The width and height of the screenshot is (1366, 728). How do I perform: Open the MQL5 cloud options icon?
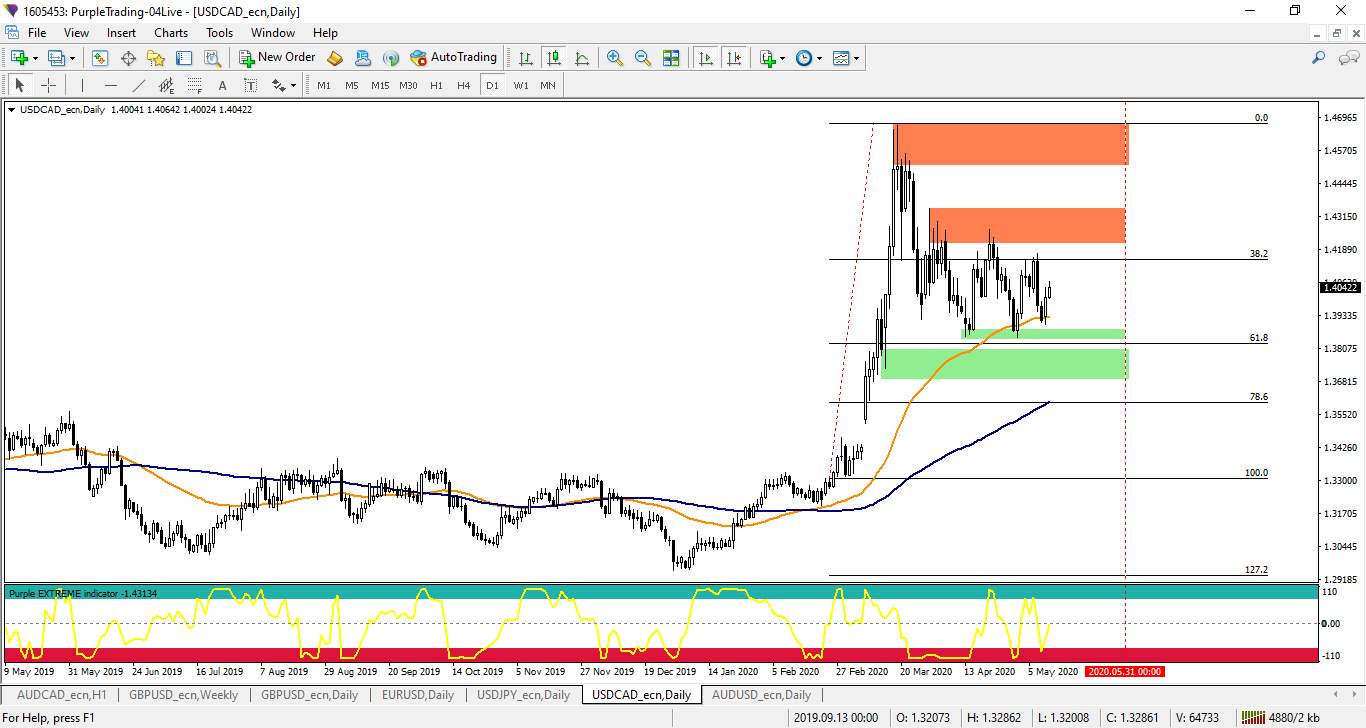point(363,58)
